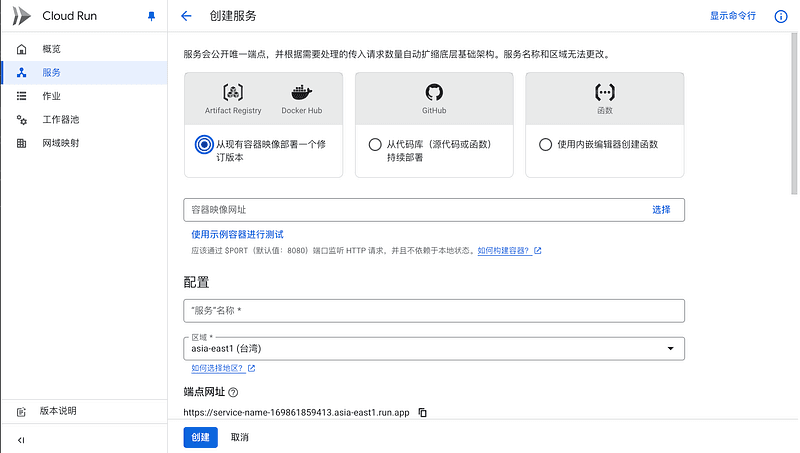Viewport: 800px width, 453px height.
Task: Click the back arrow beside 创建服务
Action: click(186, 16)
